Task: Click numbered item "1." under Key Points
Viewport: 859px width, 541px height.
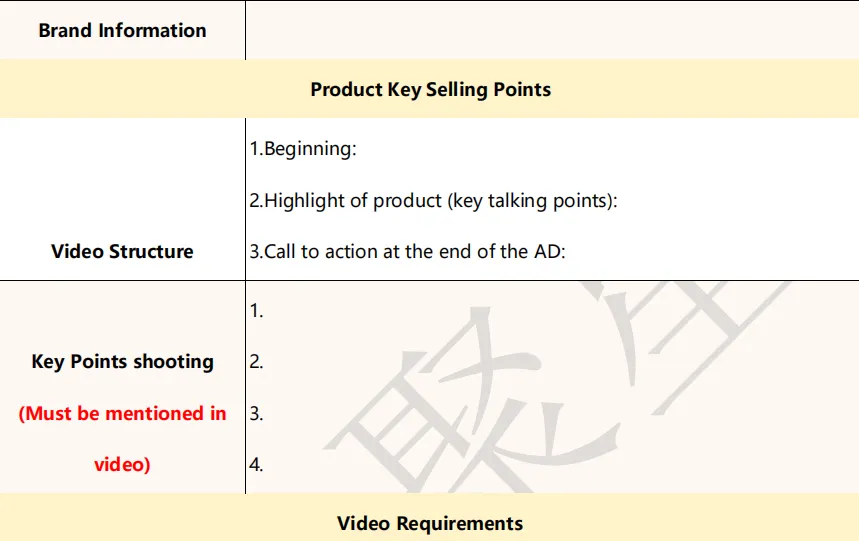Action: (256, 311)
